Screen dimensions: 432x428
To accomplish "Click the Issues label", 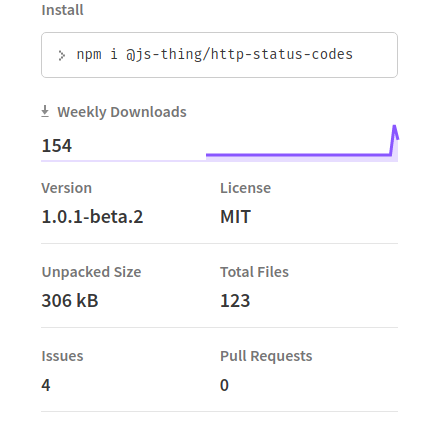I will tap(62, 356).
